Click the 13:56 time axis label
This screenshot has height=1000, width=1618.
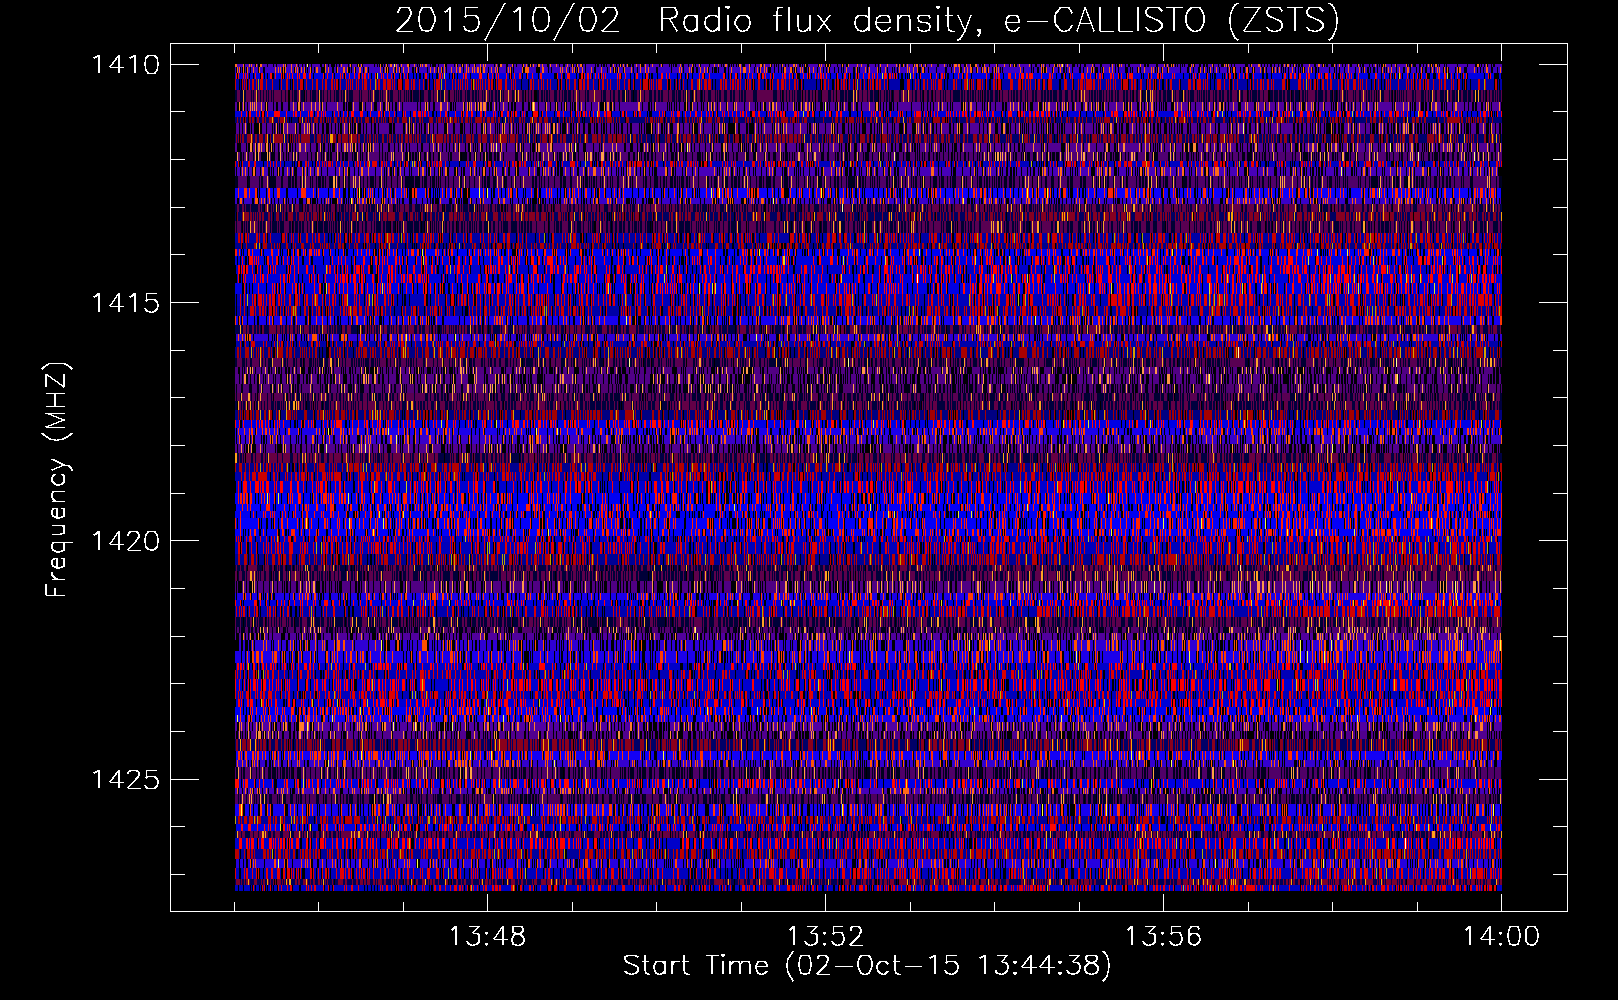pos(1163,937)
